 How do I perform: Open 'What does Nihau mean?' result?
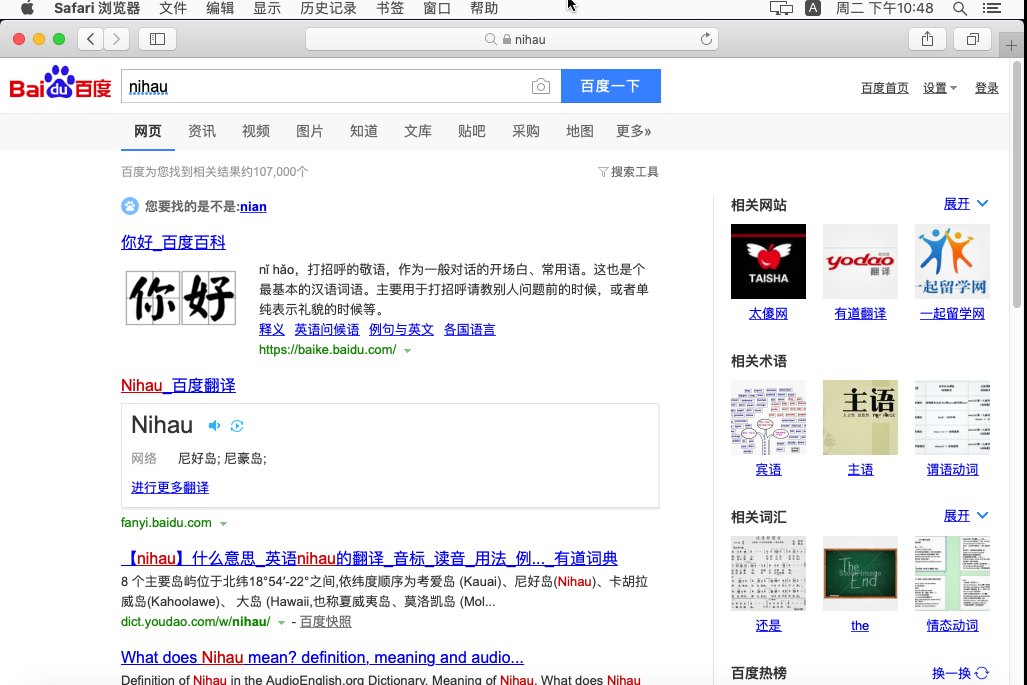(x=322, y=657)
